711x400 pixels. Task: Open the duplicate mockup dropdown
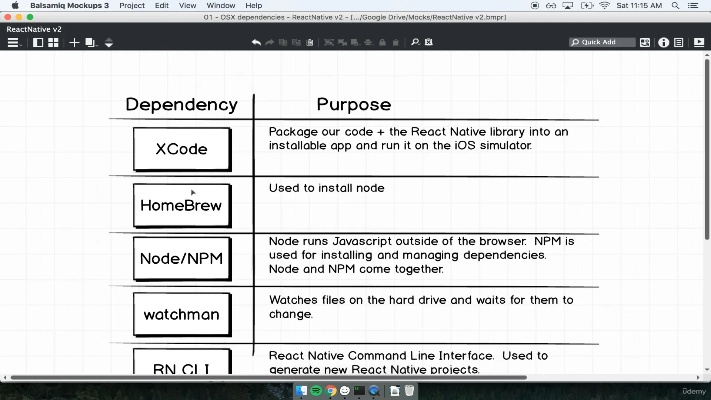tap(90, 43)
